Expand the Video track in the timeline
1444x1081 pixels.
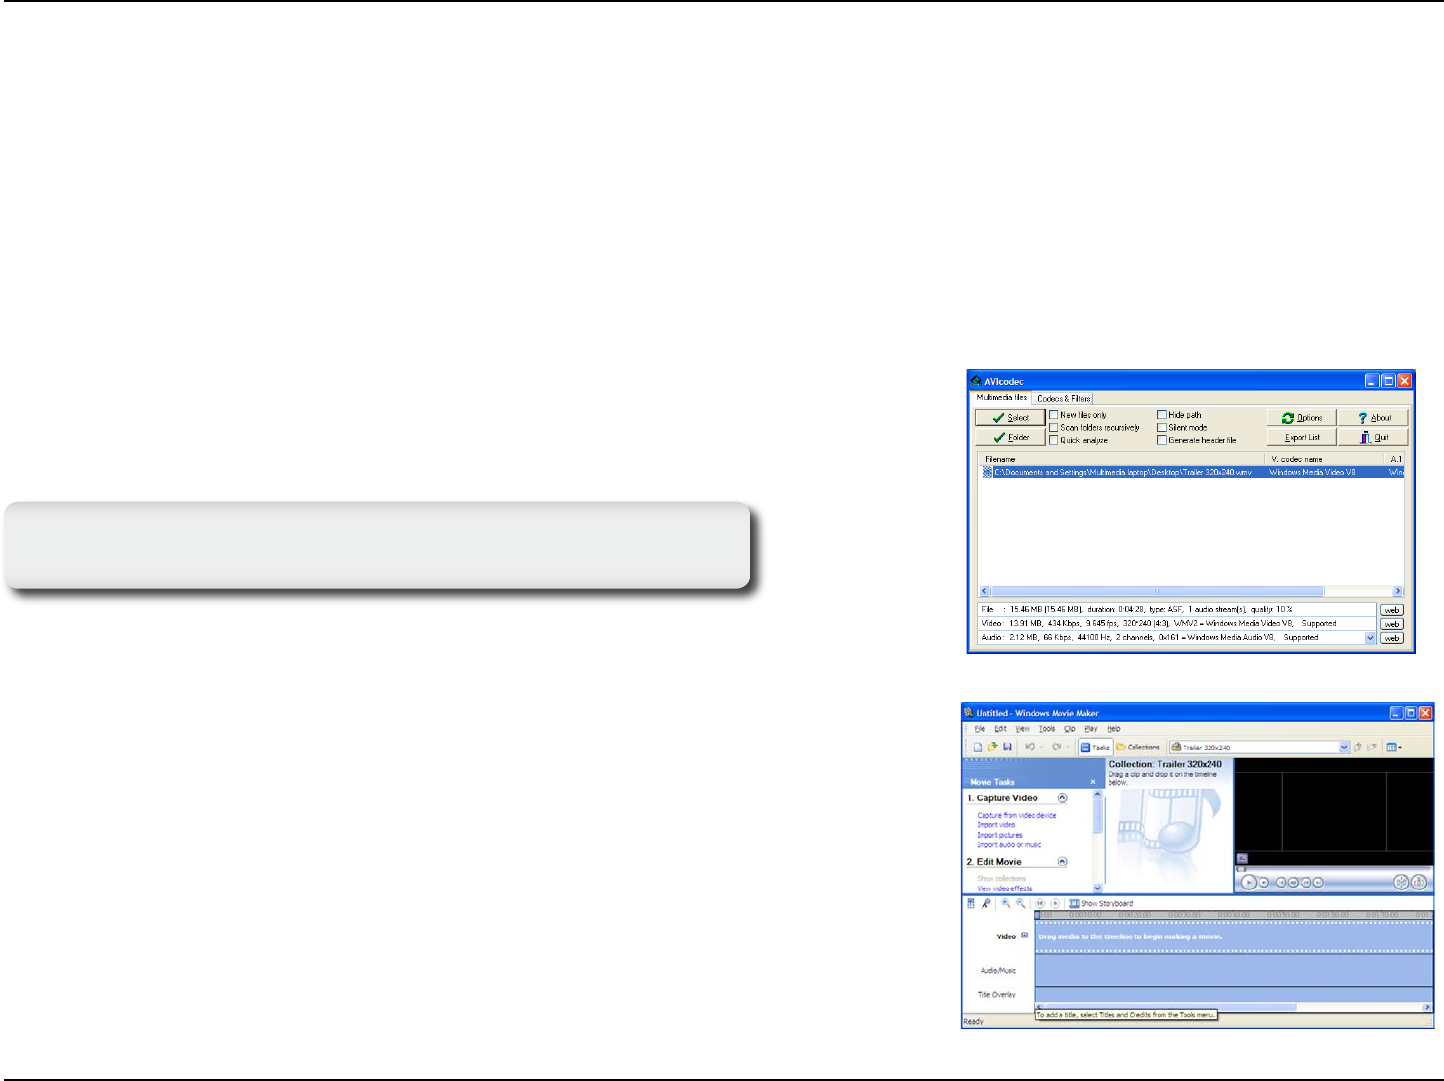(1024, 936)
